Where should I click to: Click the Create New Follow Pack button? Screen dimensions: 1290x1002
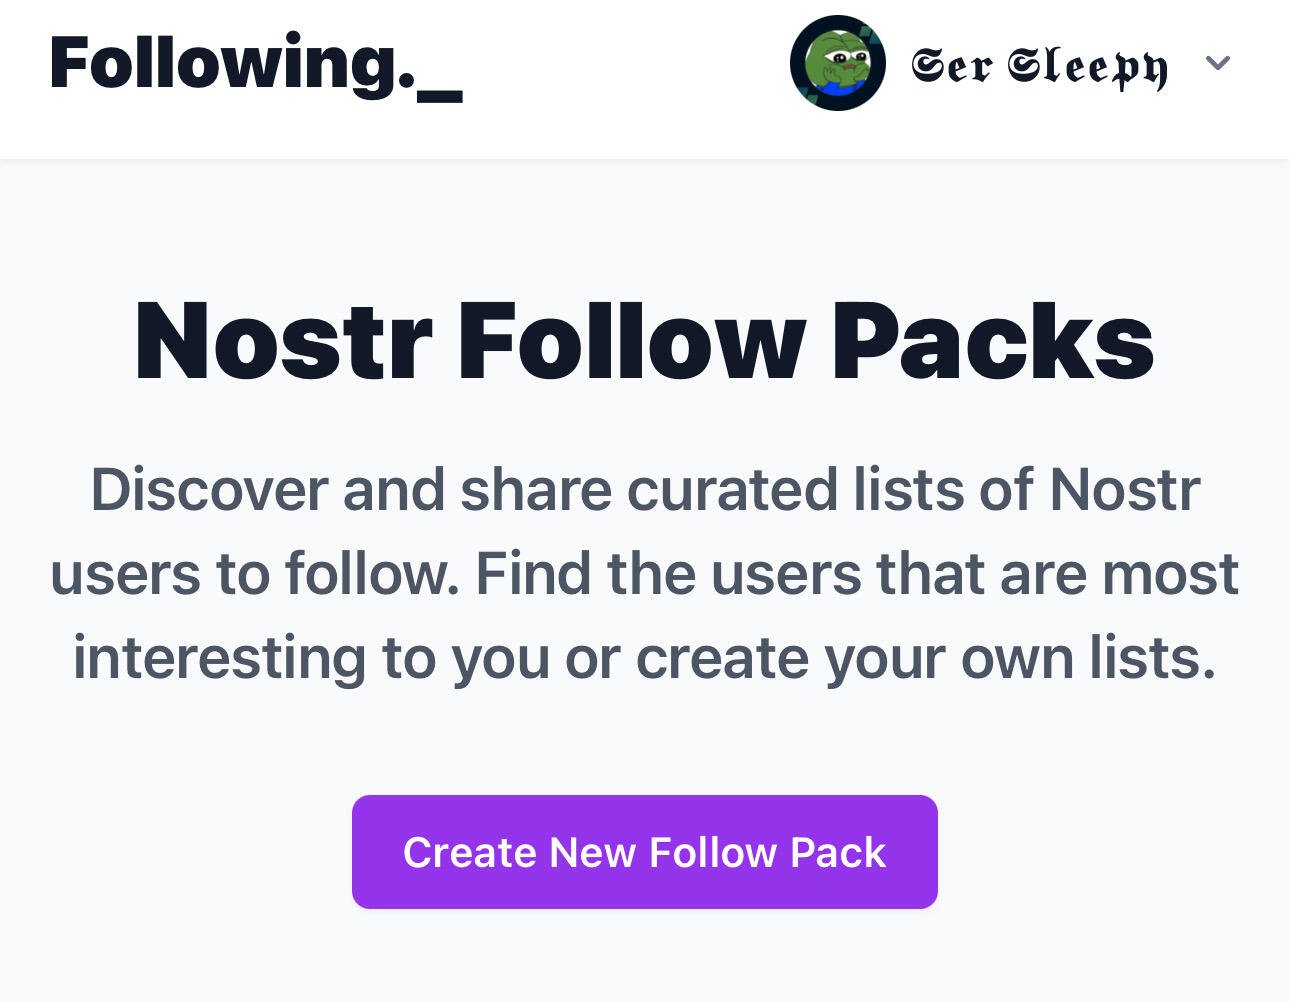click(645, 852)
